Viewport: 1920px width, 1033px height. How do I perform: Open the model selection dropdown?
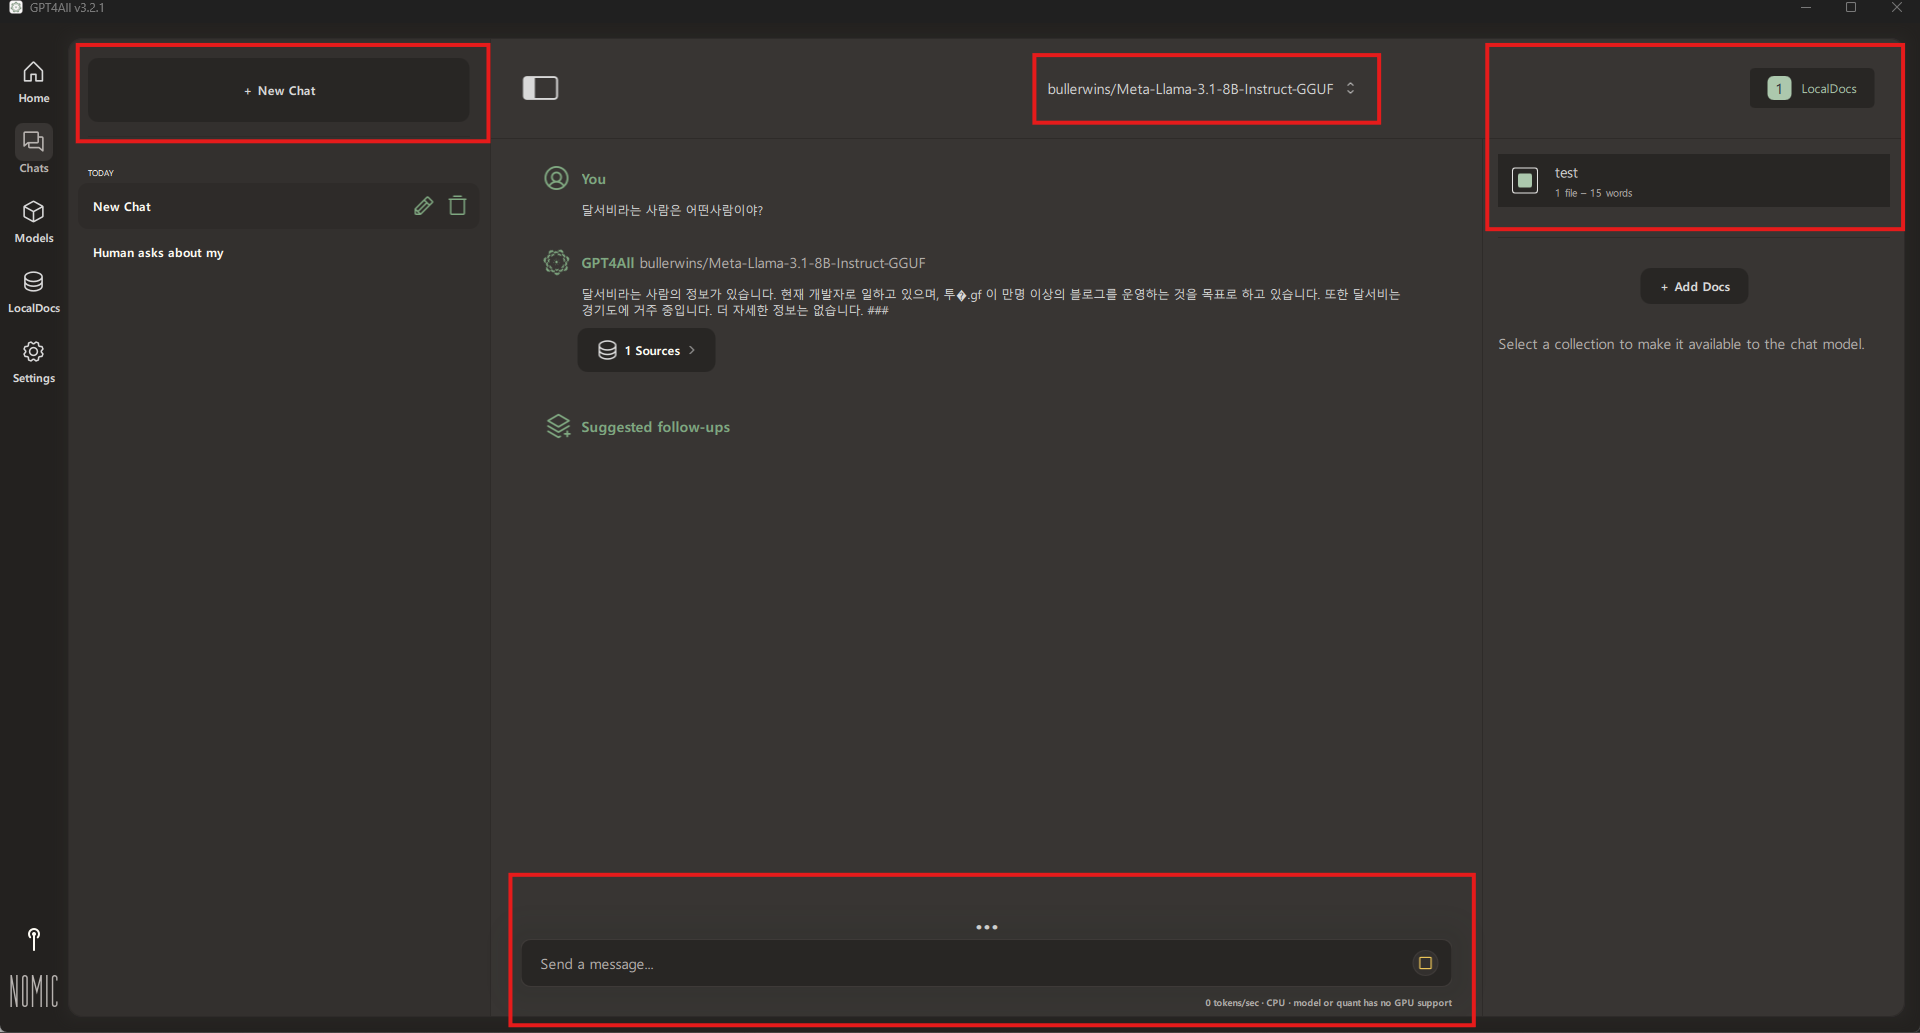coord(1202,89)
